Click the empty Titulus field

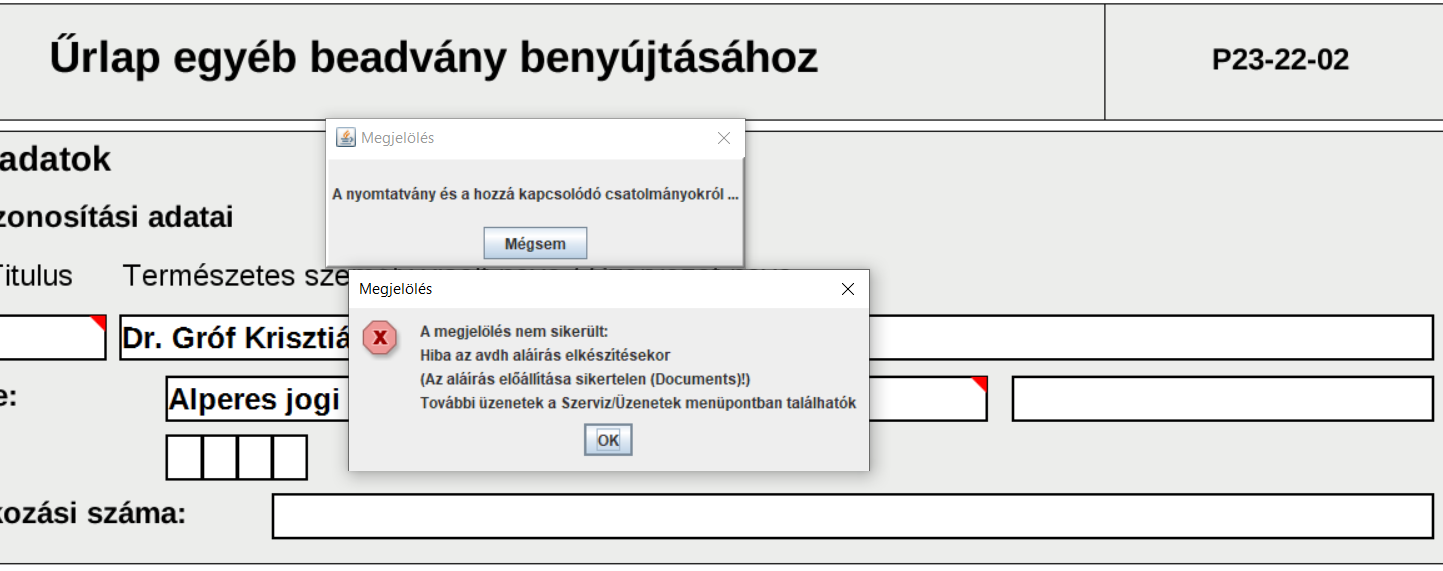tap(52, 338)
